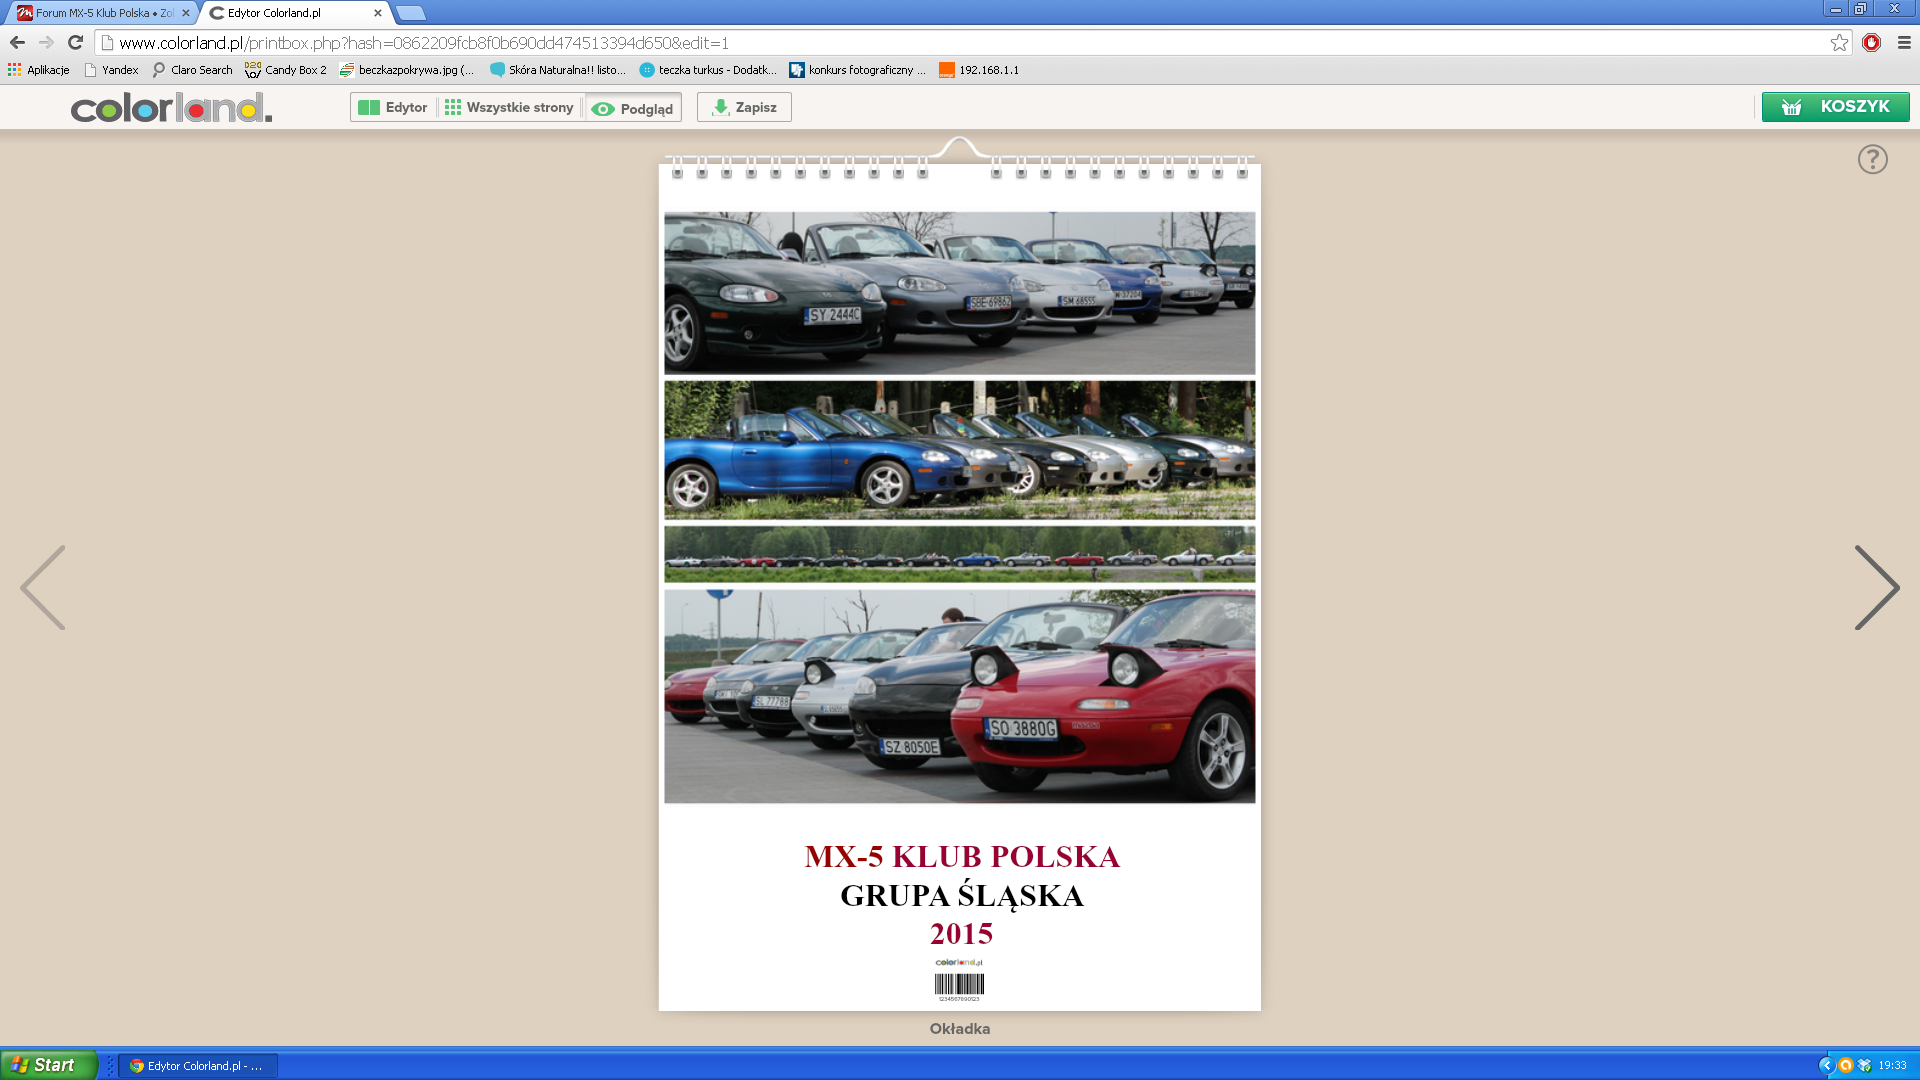Go to previous calendar page arrow
Viewport: 1920px width, 1080px height.
pos(43,587)
